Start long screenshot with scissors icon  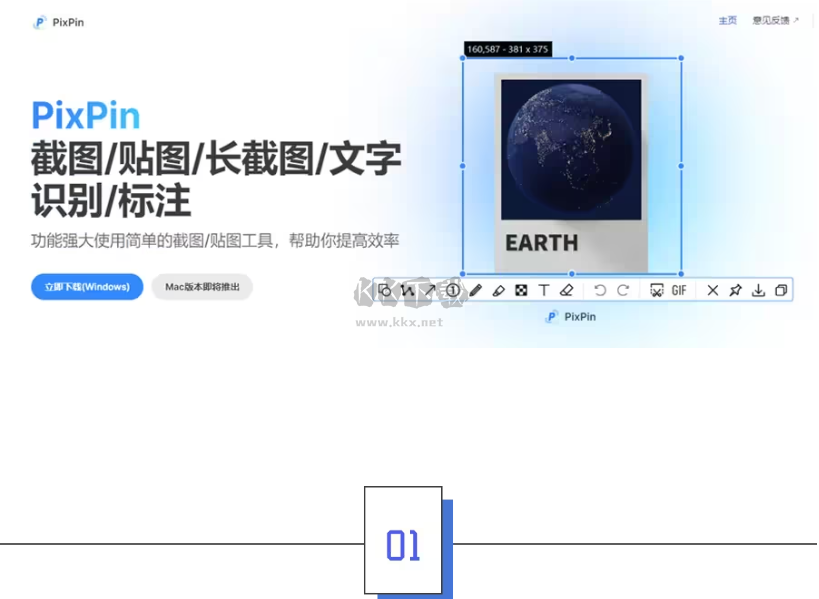pos(657,290)
